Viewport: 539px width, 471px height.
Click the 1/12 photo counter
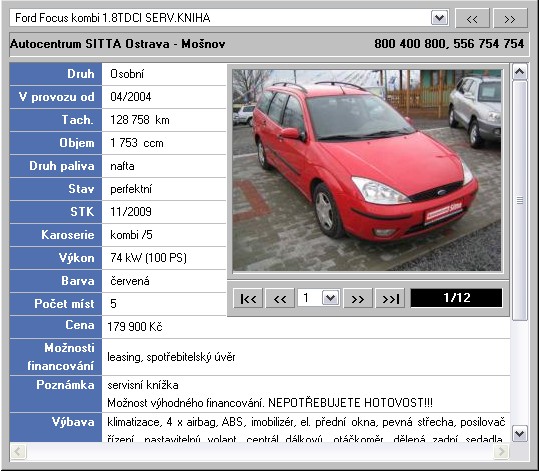pos(456,298)
